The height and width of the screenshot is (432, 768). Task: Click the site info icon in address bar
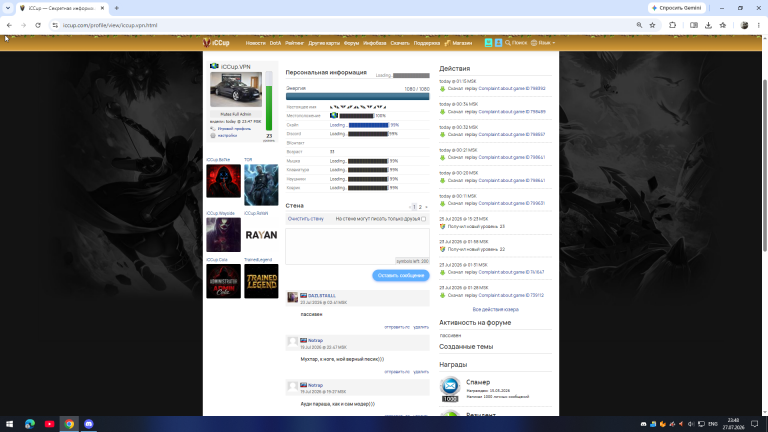point(55,25)
